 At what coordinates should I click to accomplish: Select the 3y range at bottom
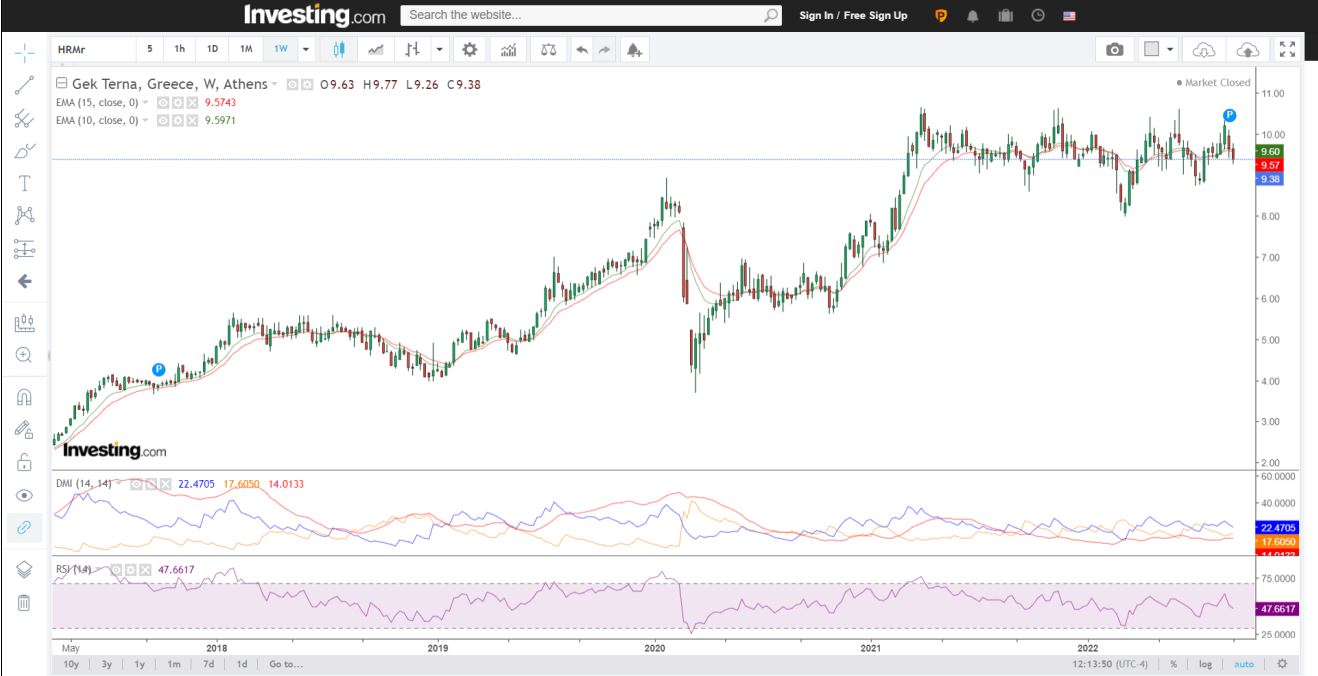pos(106,664)
